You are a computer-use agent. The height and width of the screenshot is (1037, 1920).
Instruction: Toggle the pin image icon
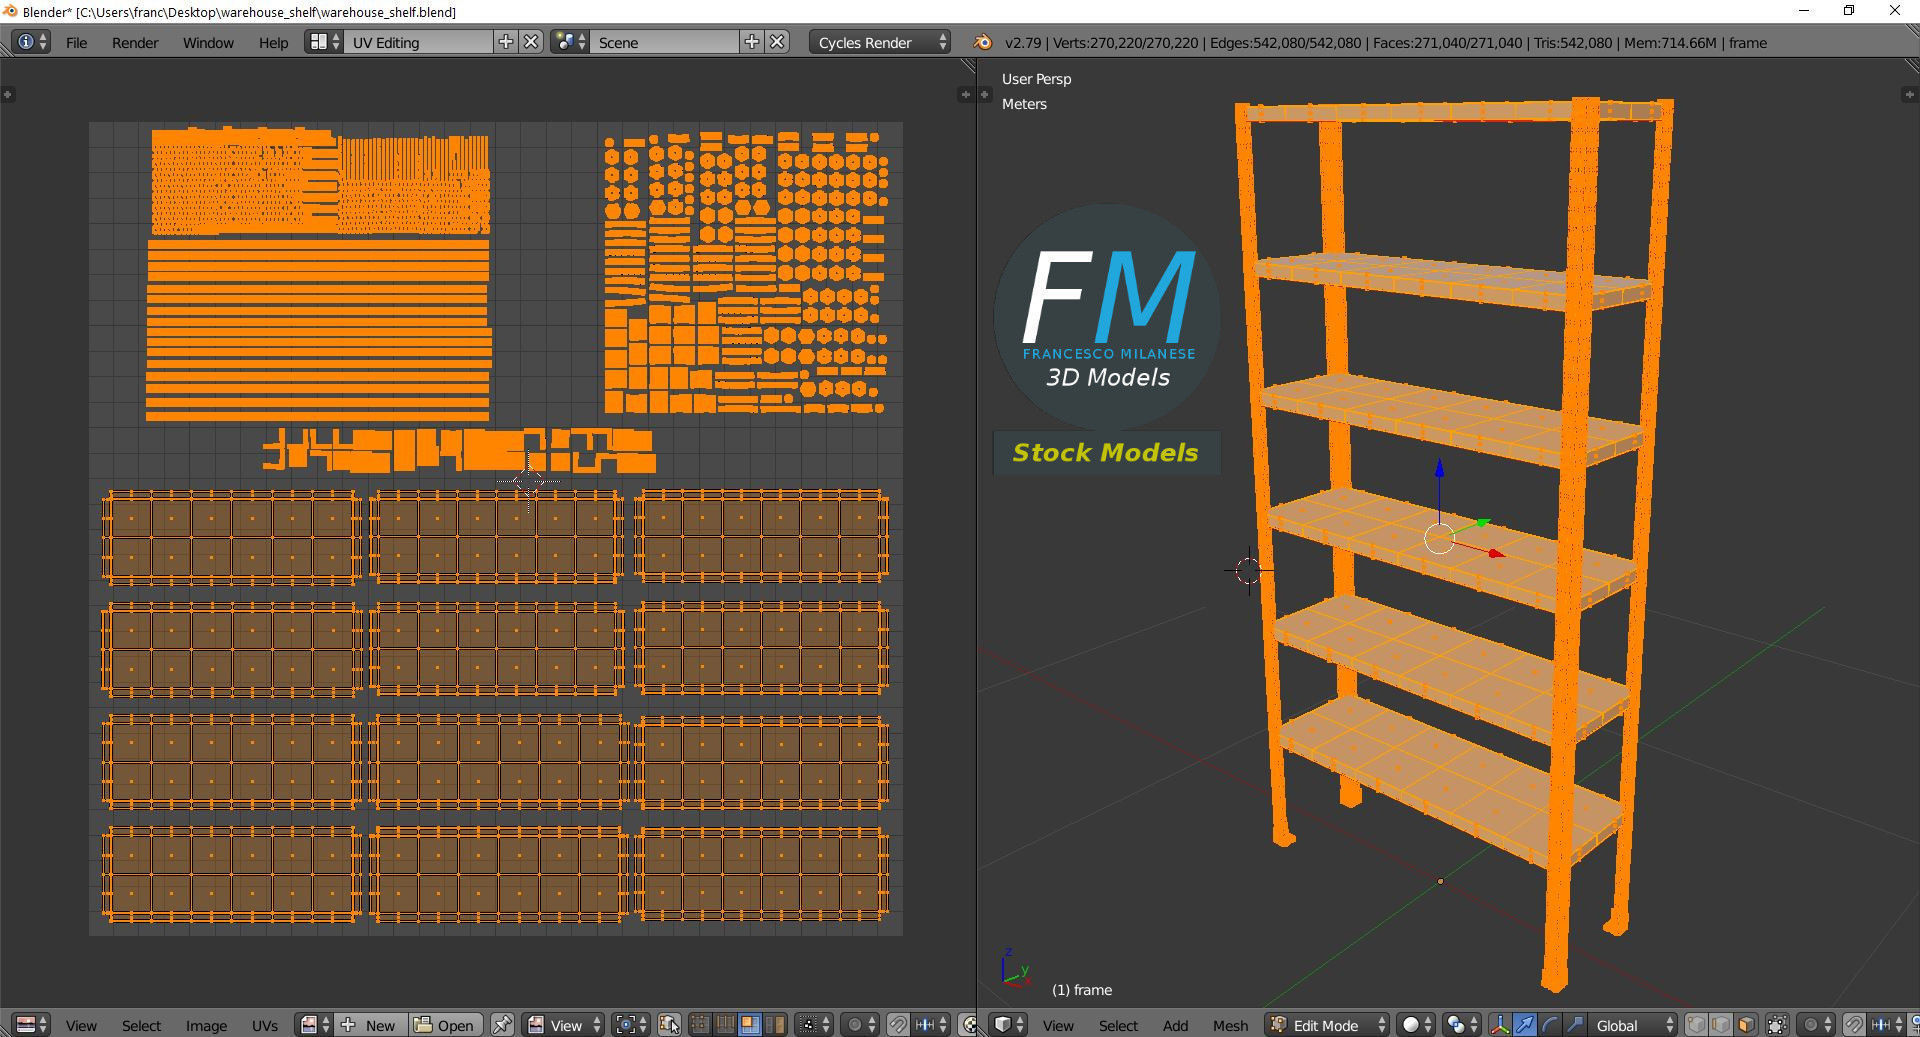click(x=502, y=1025)
